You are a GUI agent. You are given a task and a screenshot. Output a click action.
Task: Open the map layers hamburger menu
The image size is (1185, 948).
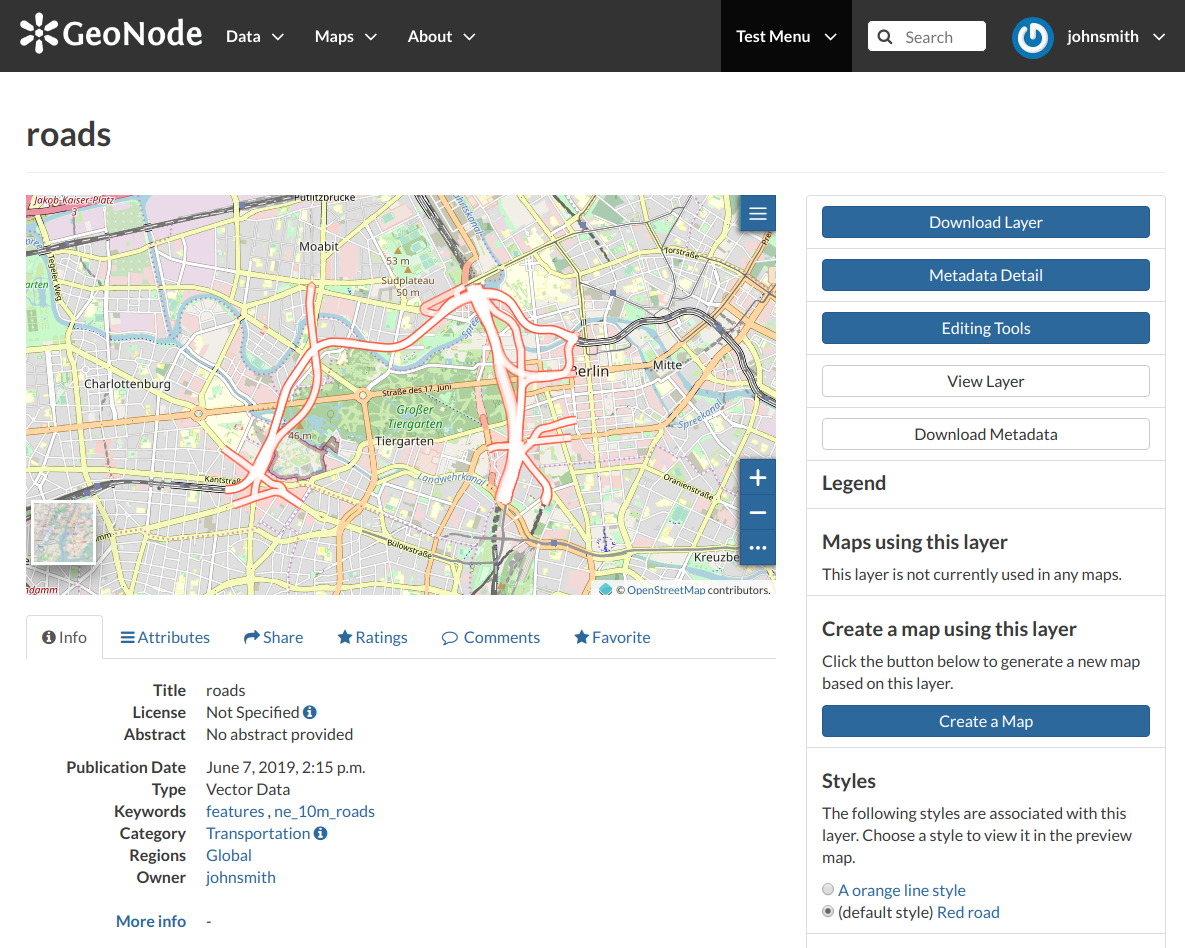point(758,214)
